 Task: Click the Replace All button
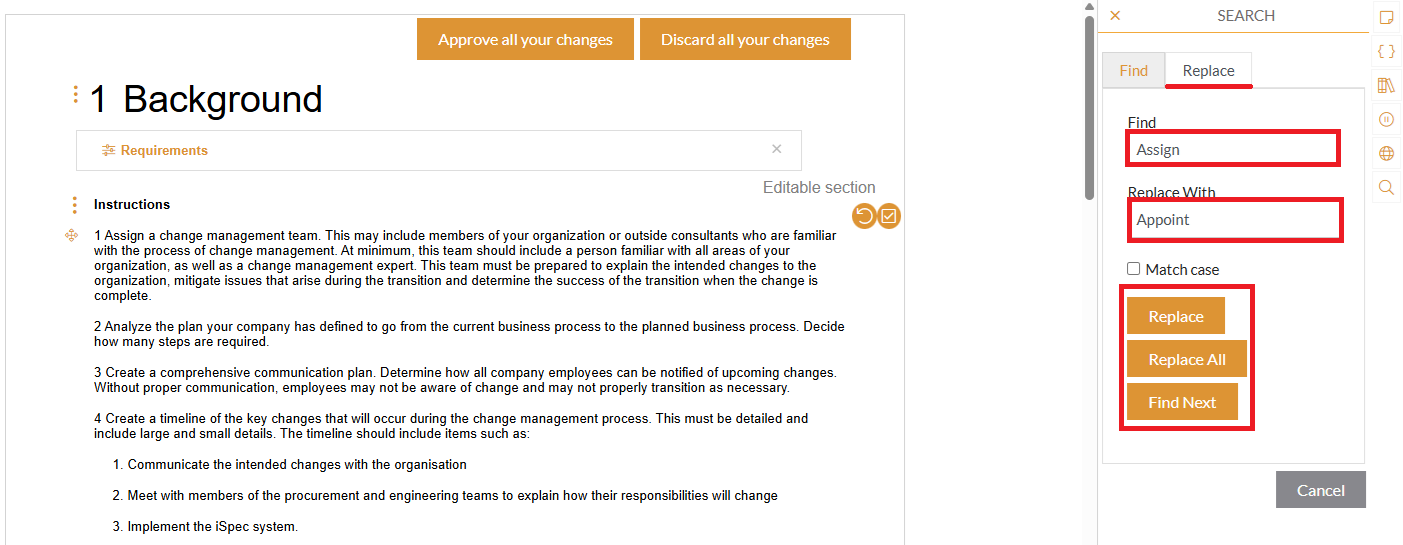[x=1186, y=360]
